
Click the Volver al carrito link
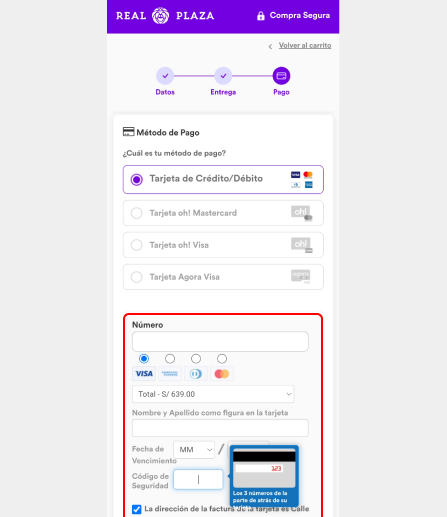click(305, 45)
